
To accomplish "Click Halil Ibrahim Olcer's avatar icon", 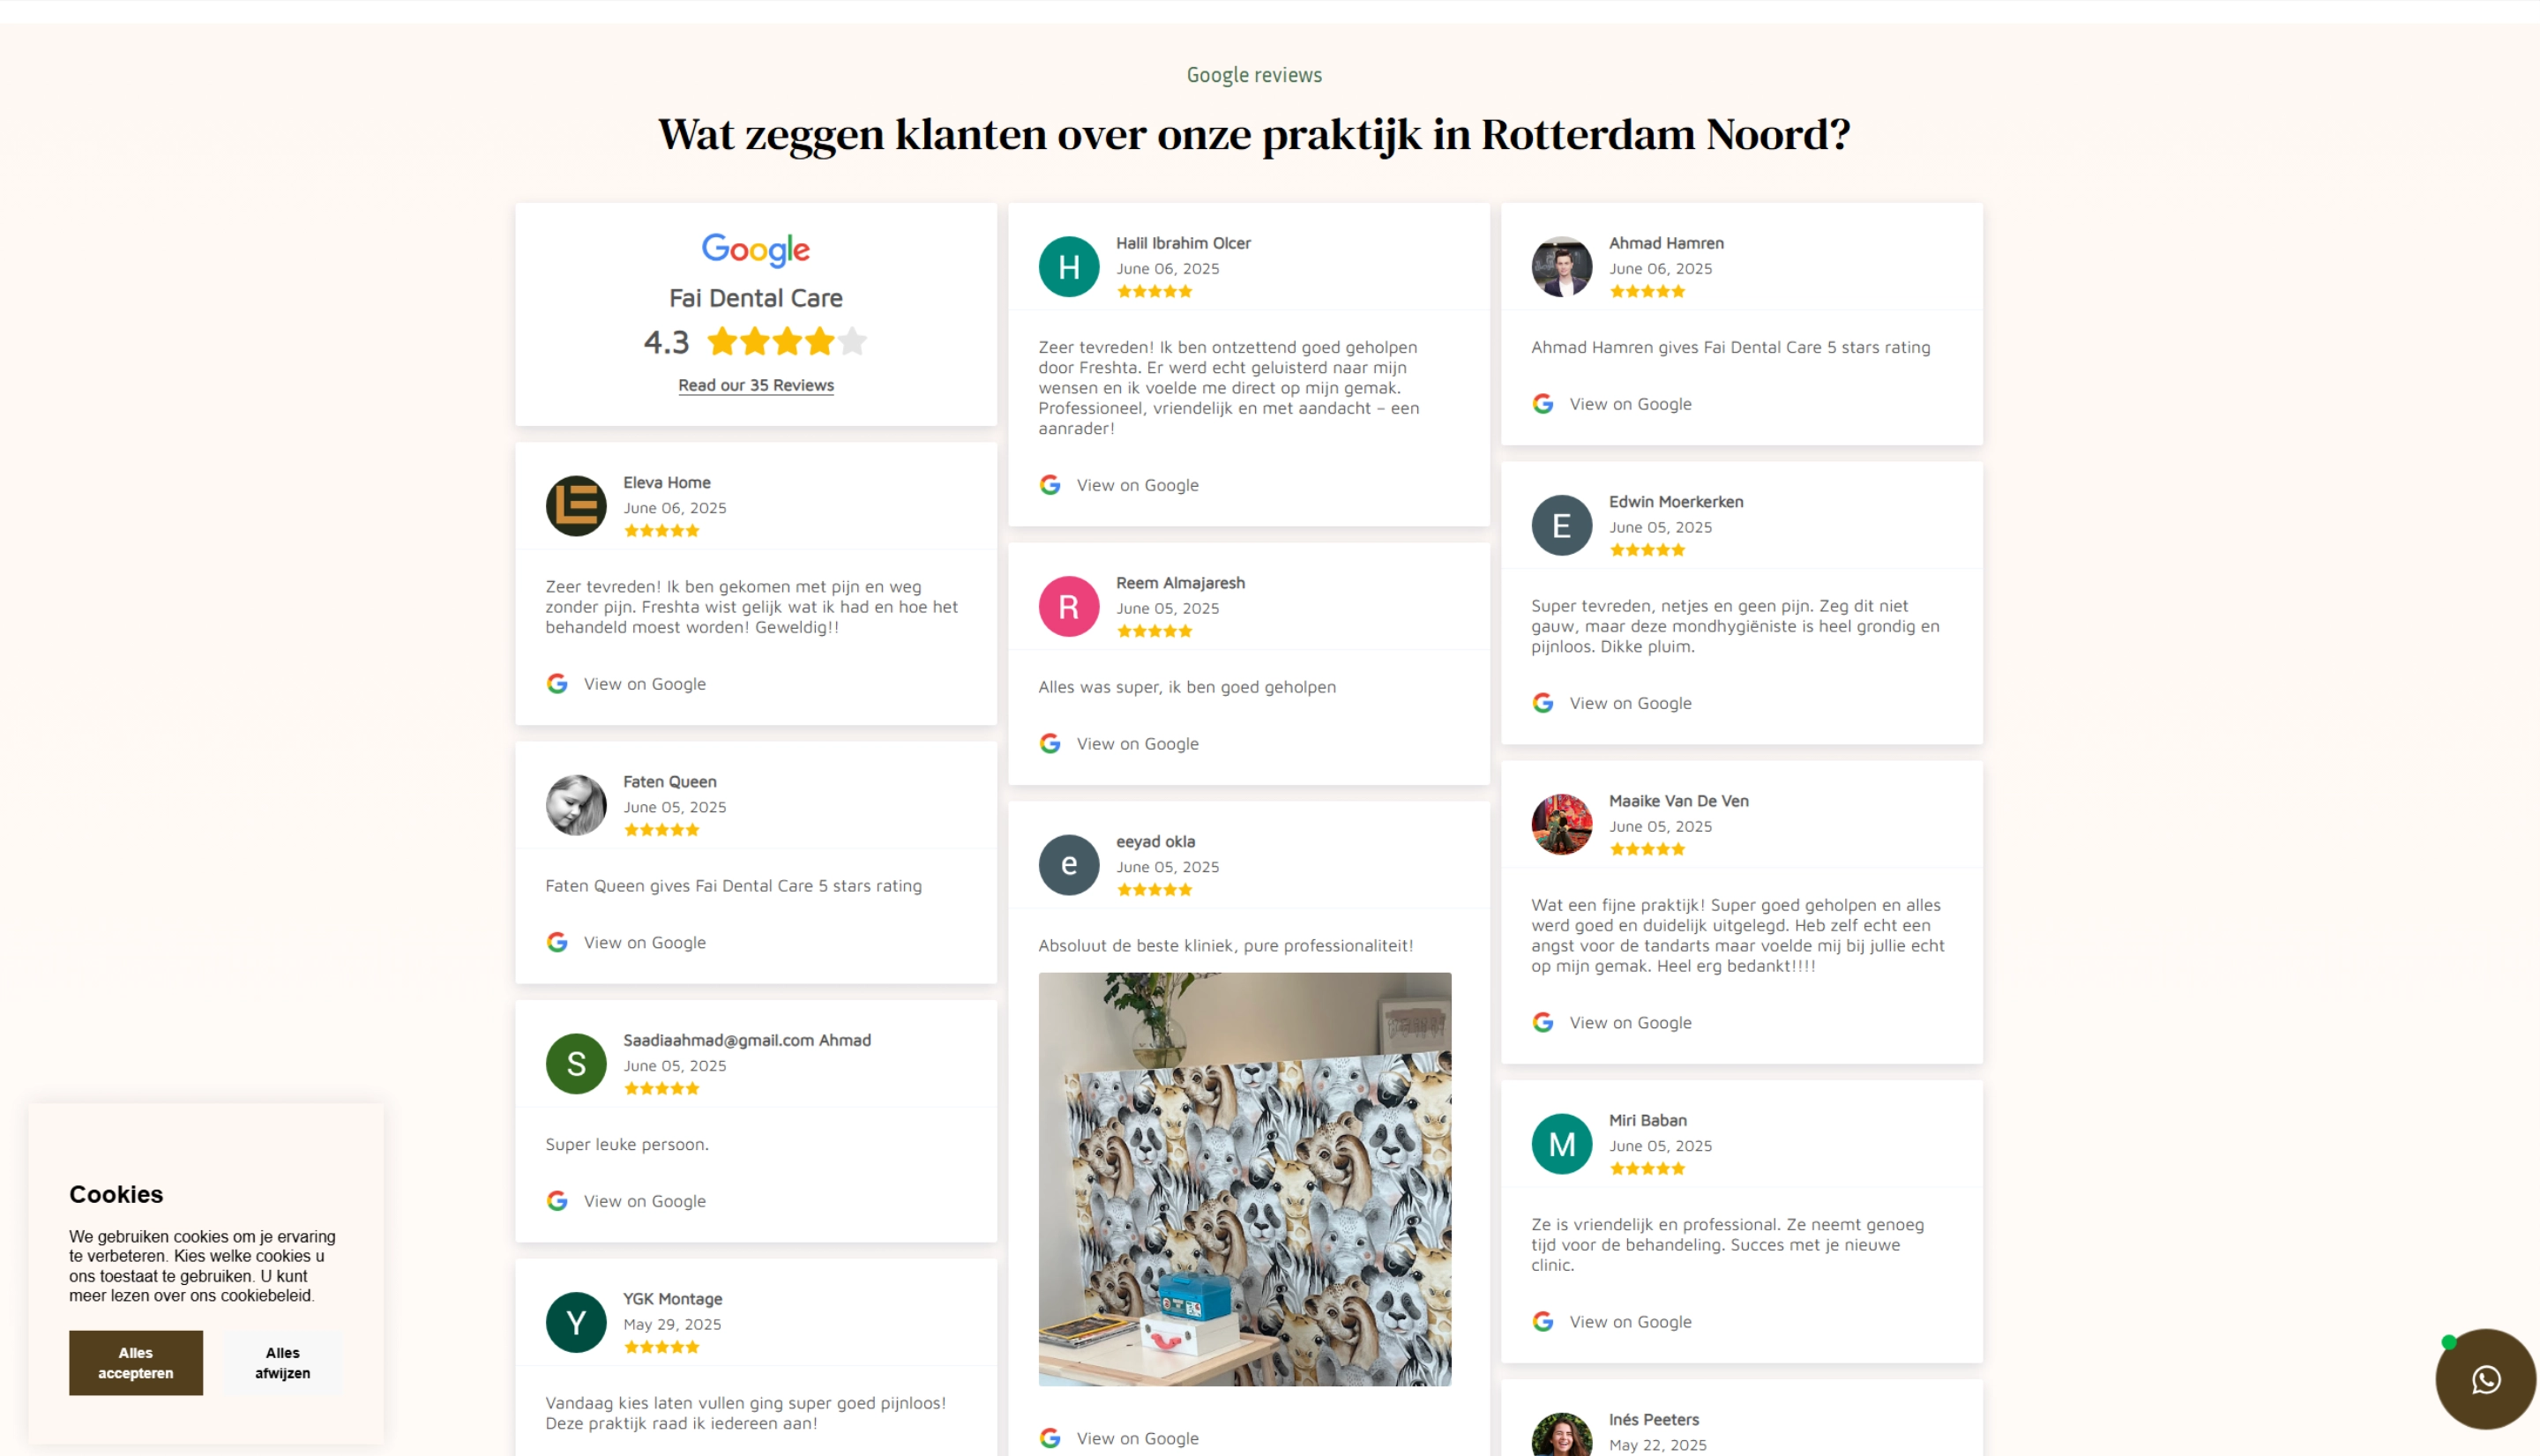I will (x=1068, y=267).
